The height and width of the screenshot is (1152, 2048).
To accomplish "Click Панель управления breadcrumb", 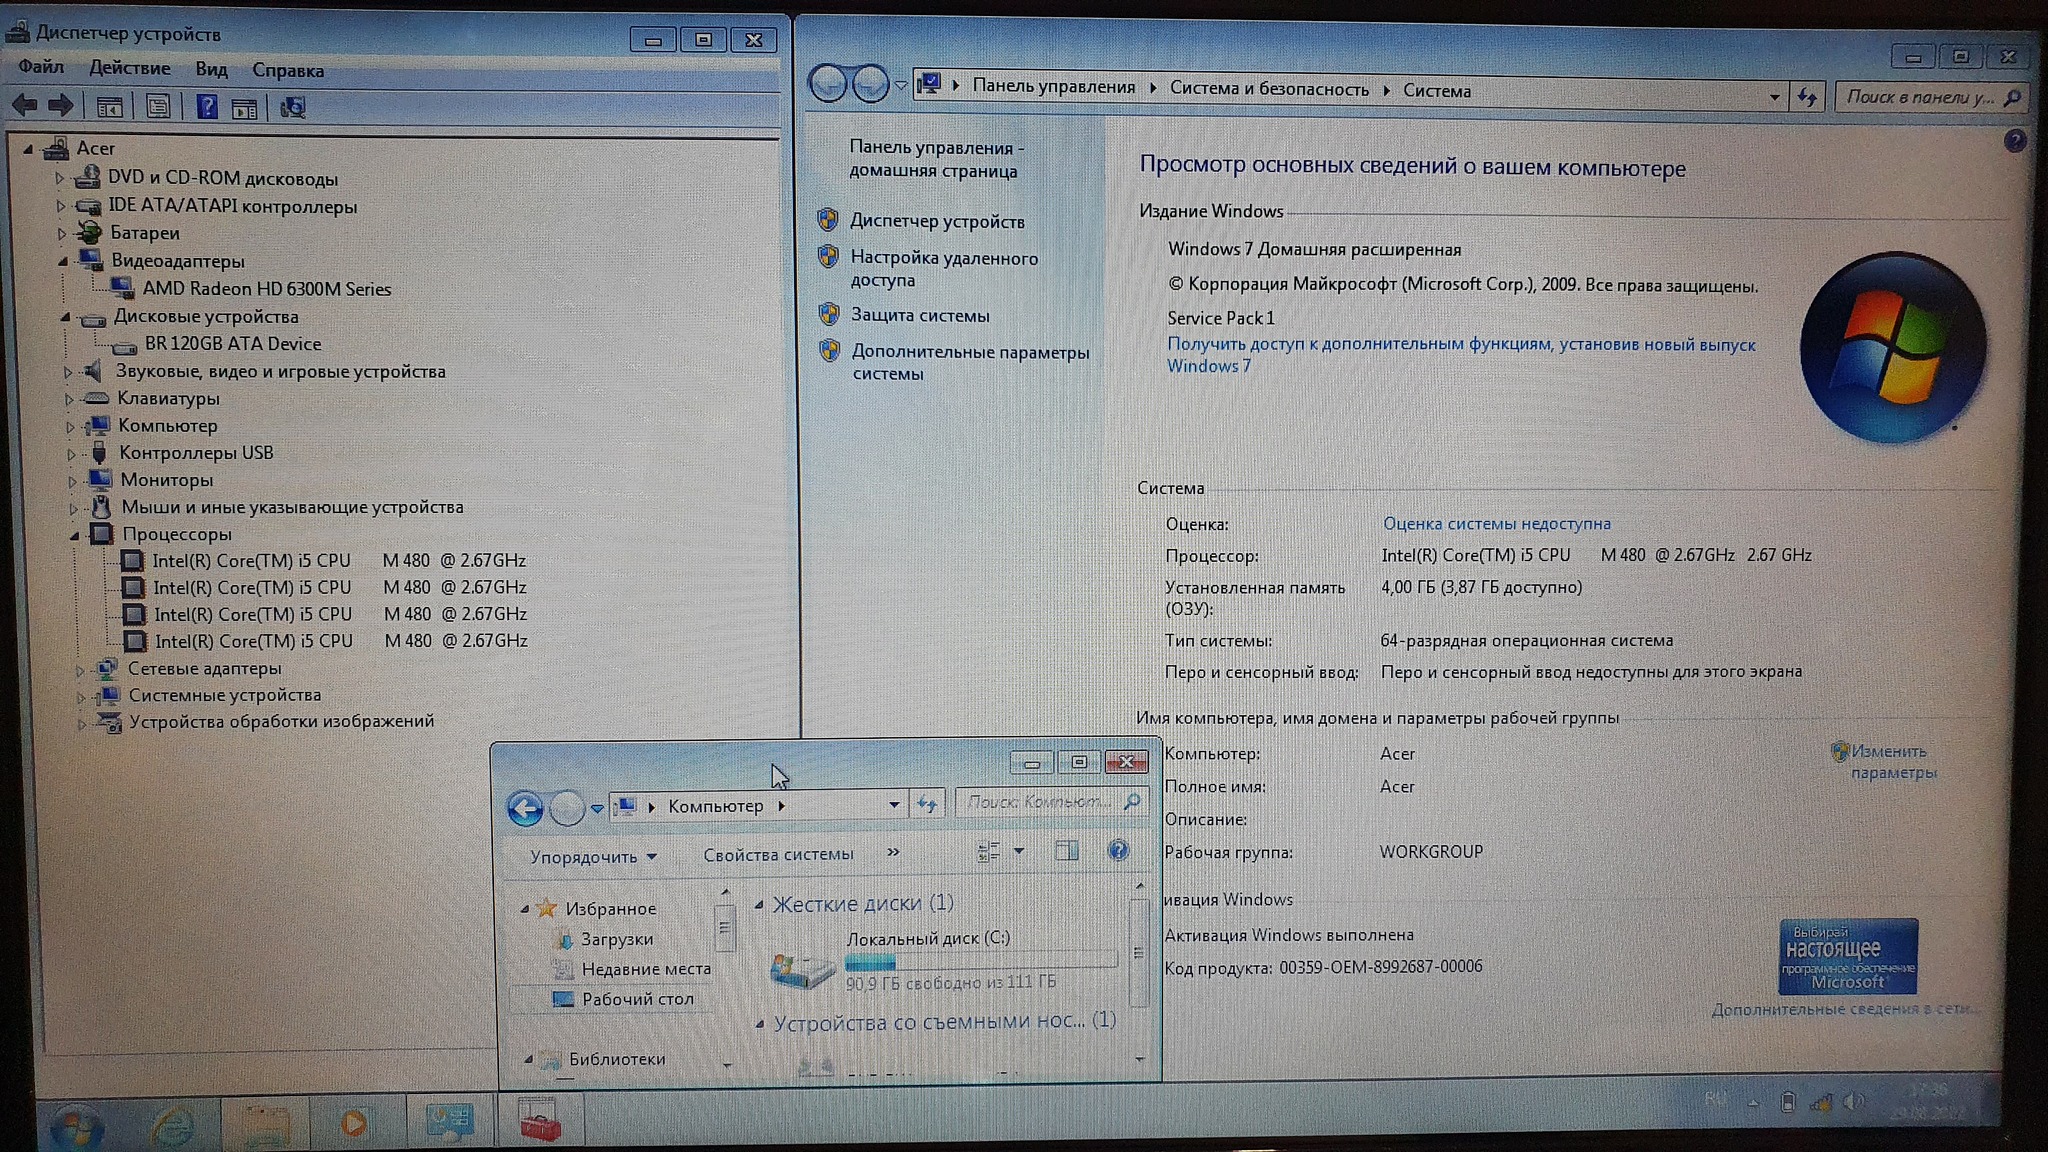I will [1054, 87].
